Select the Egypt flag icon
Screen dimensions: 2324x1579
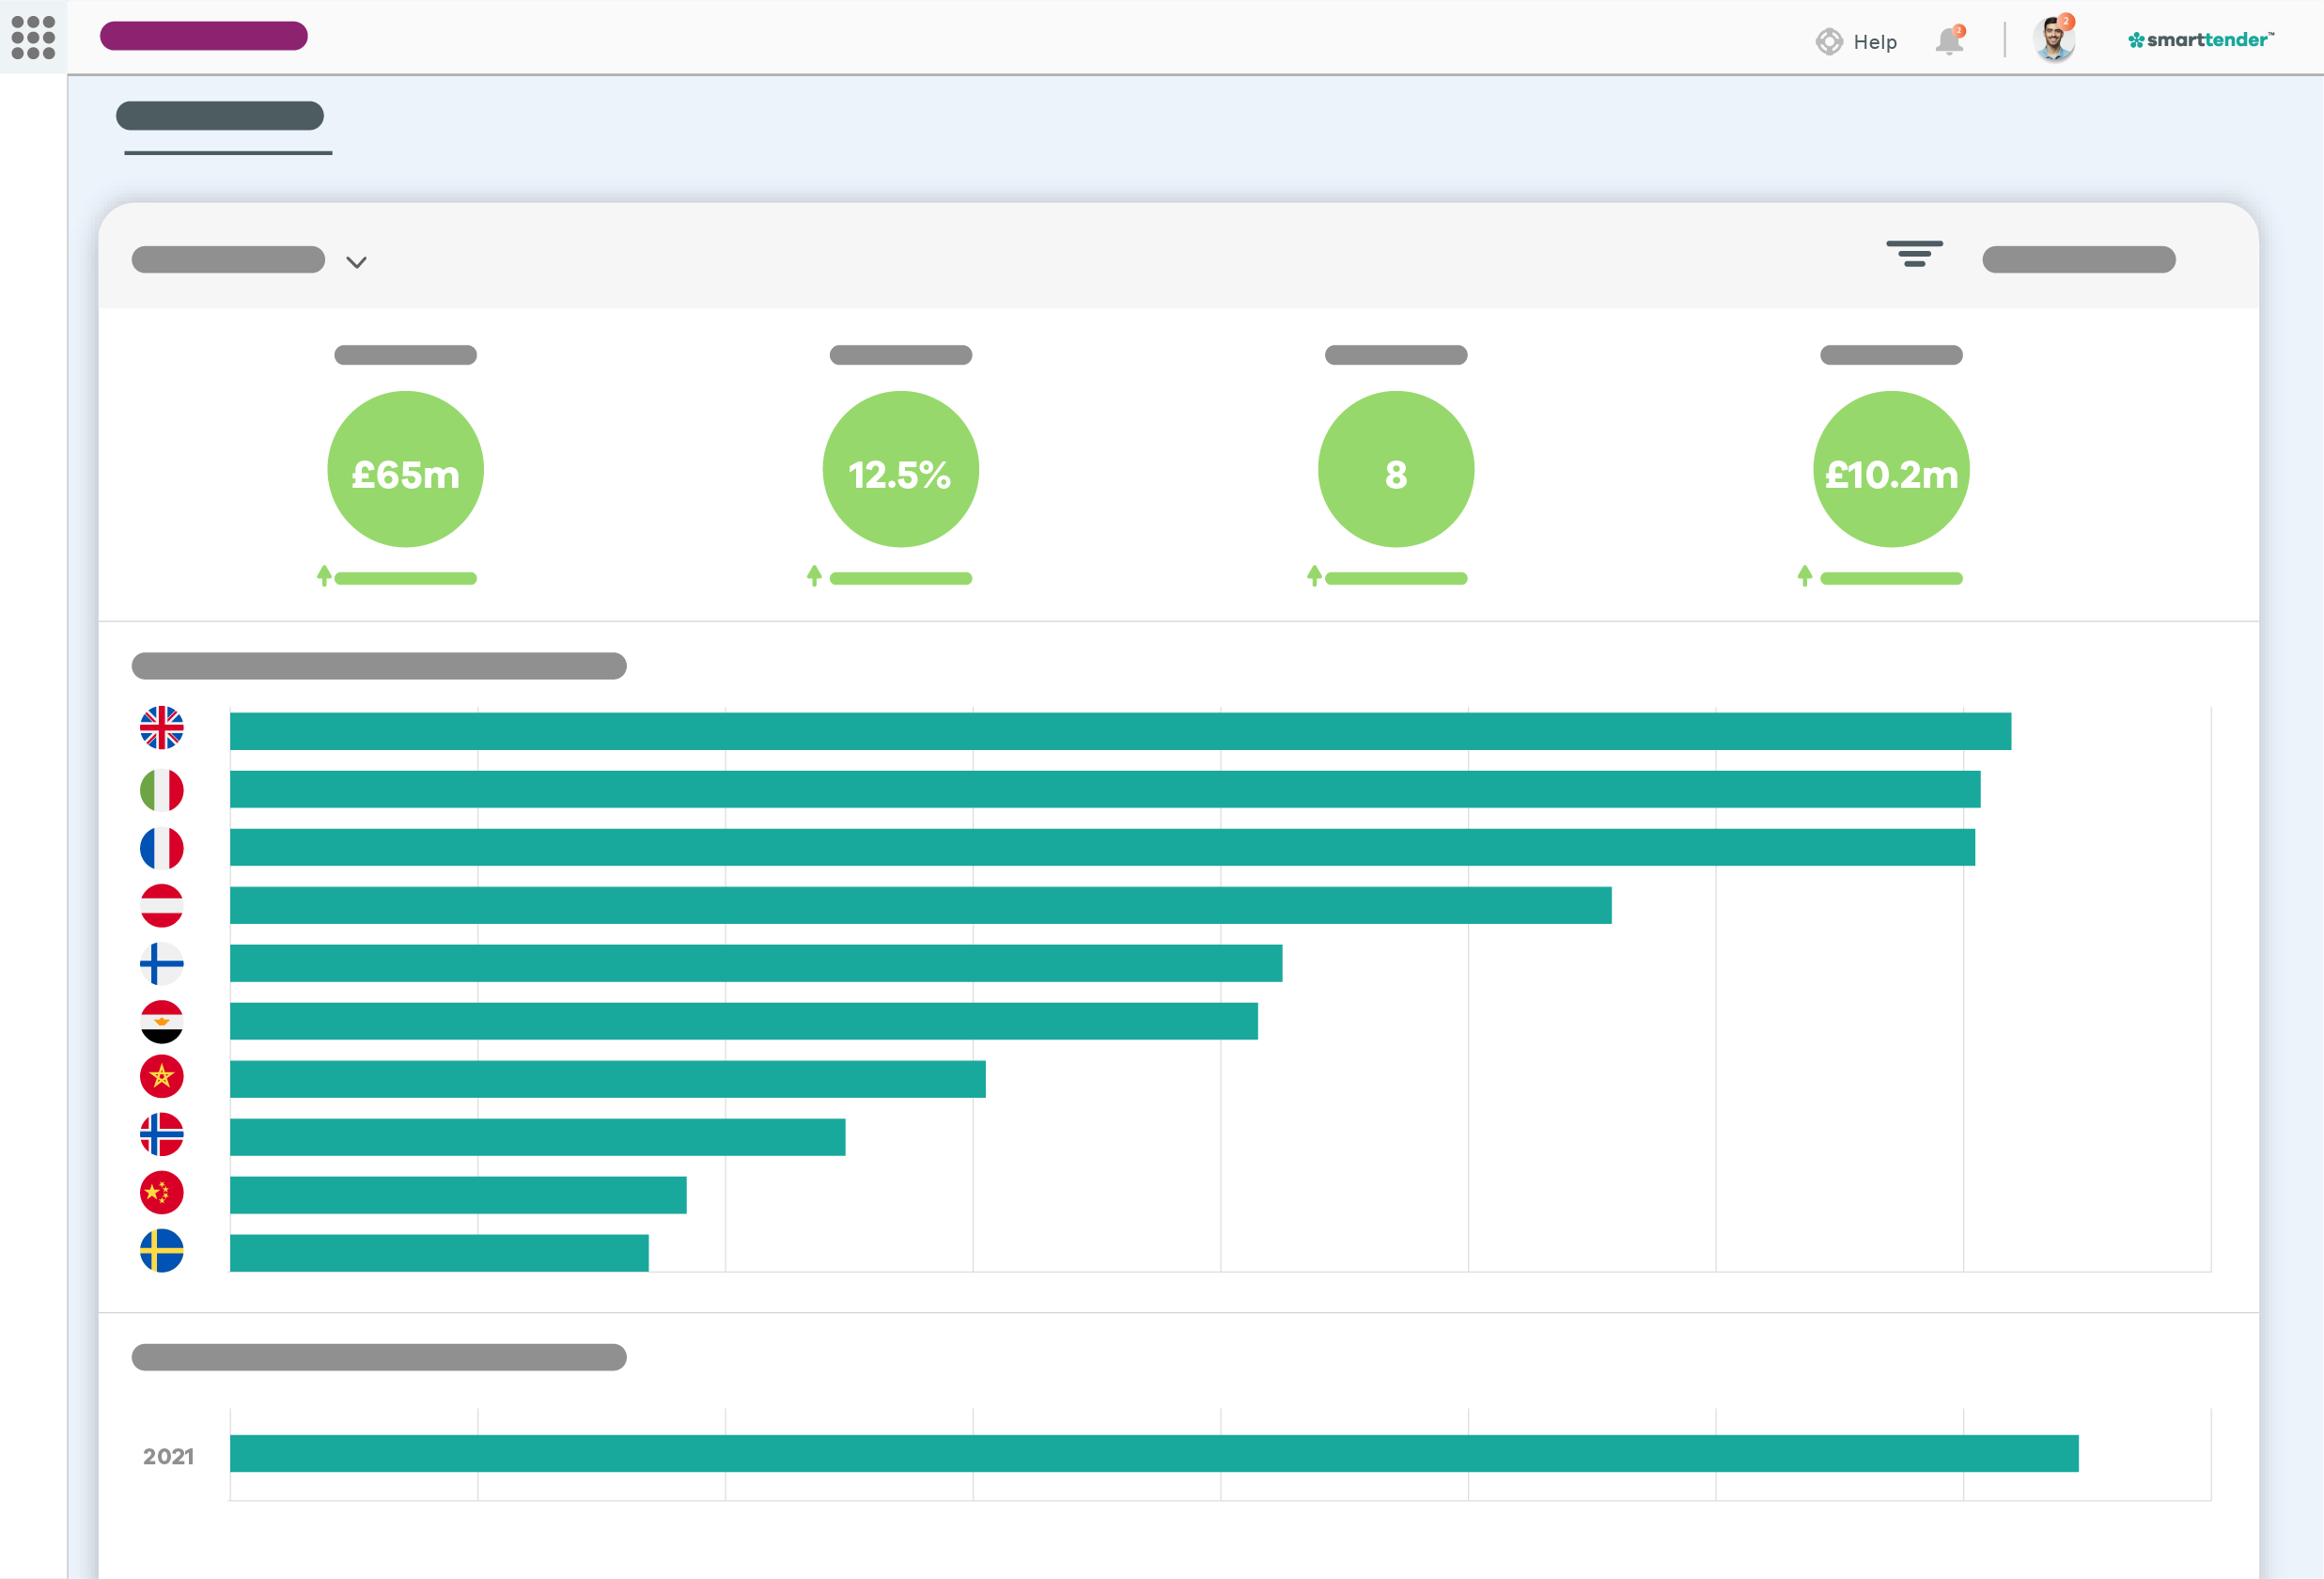pos(162,1022)
